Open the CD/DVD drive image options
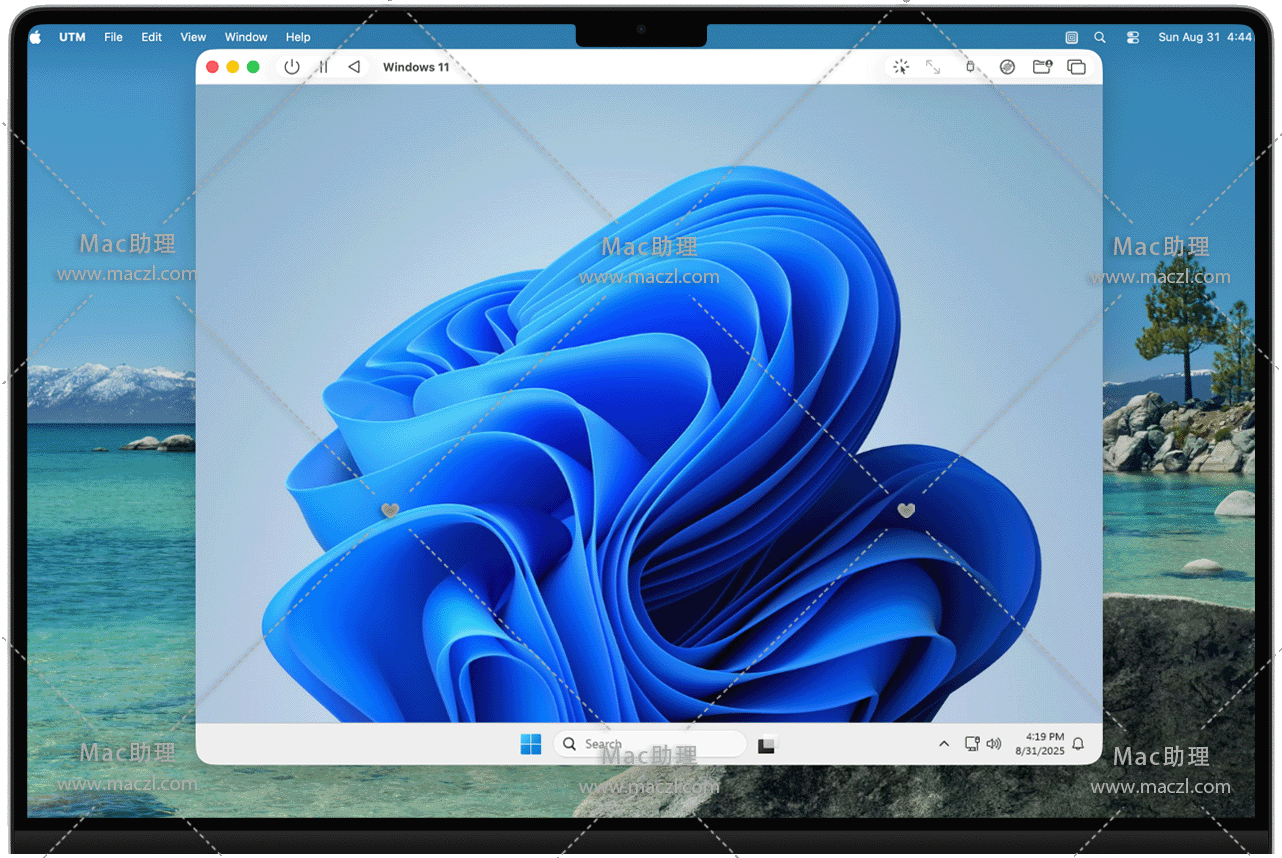Screen dimensions: 1282x858 [x=1007, y=67]
